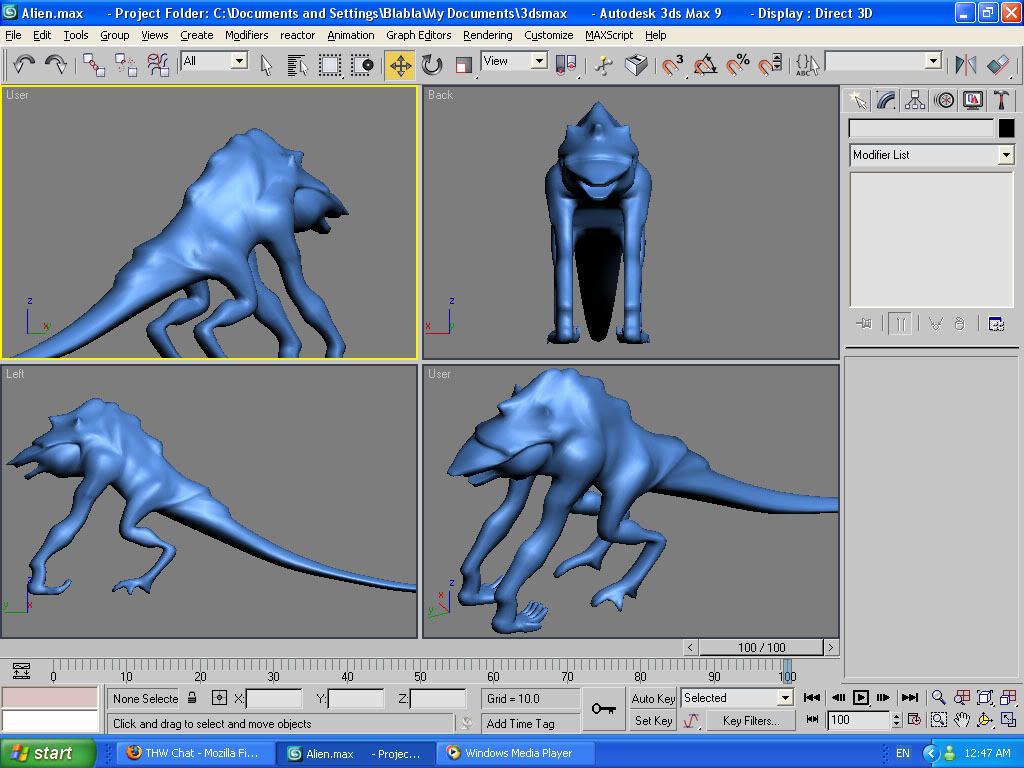
Task: Click the Select and Manipulate tool
Action: tap(603, 65)
